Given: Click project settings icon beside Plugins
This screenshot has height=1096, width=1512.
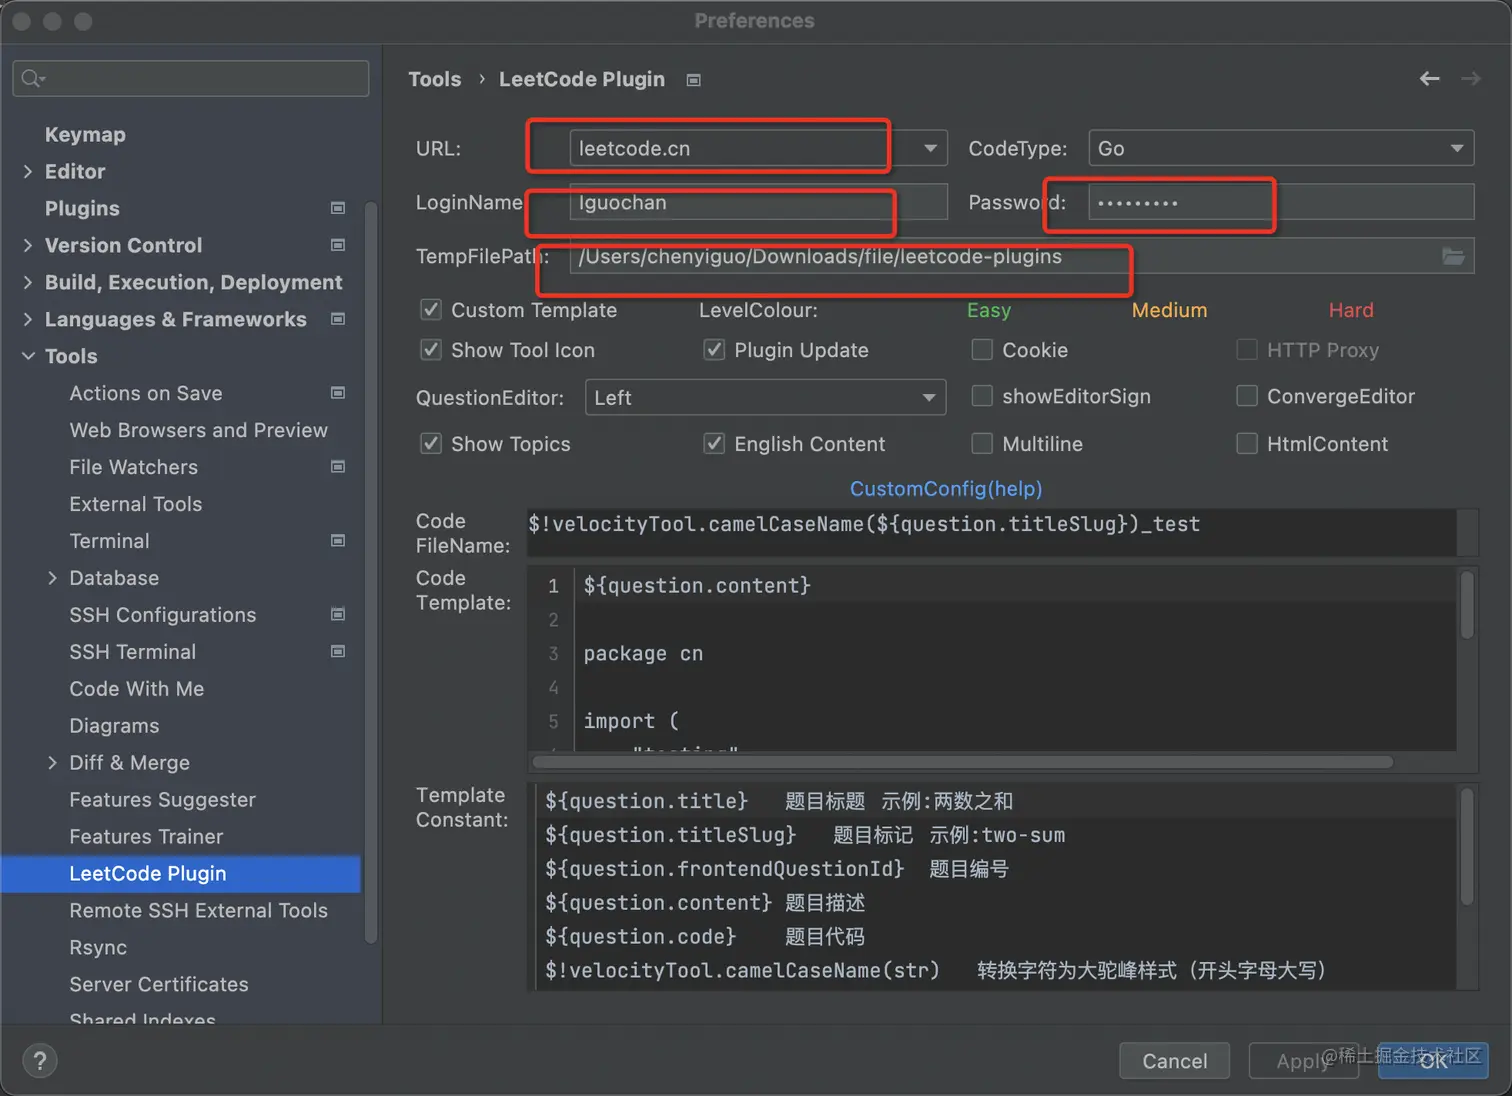Looking at the screenshot, I should (338, 208).
